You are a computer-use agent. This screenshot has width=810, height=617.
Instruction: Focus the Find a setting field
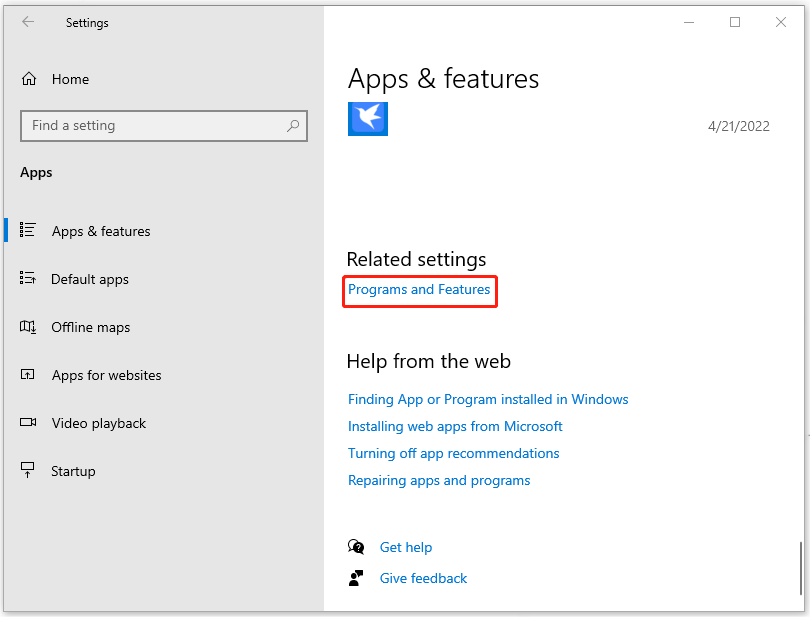(164, 126)
